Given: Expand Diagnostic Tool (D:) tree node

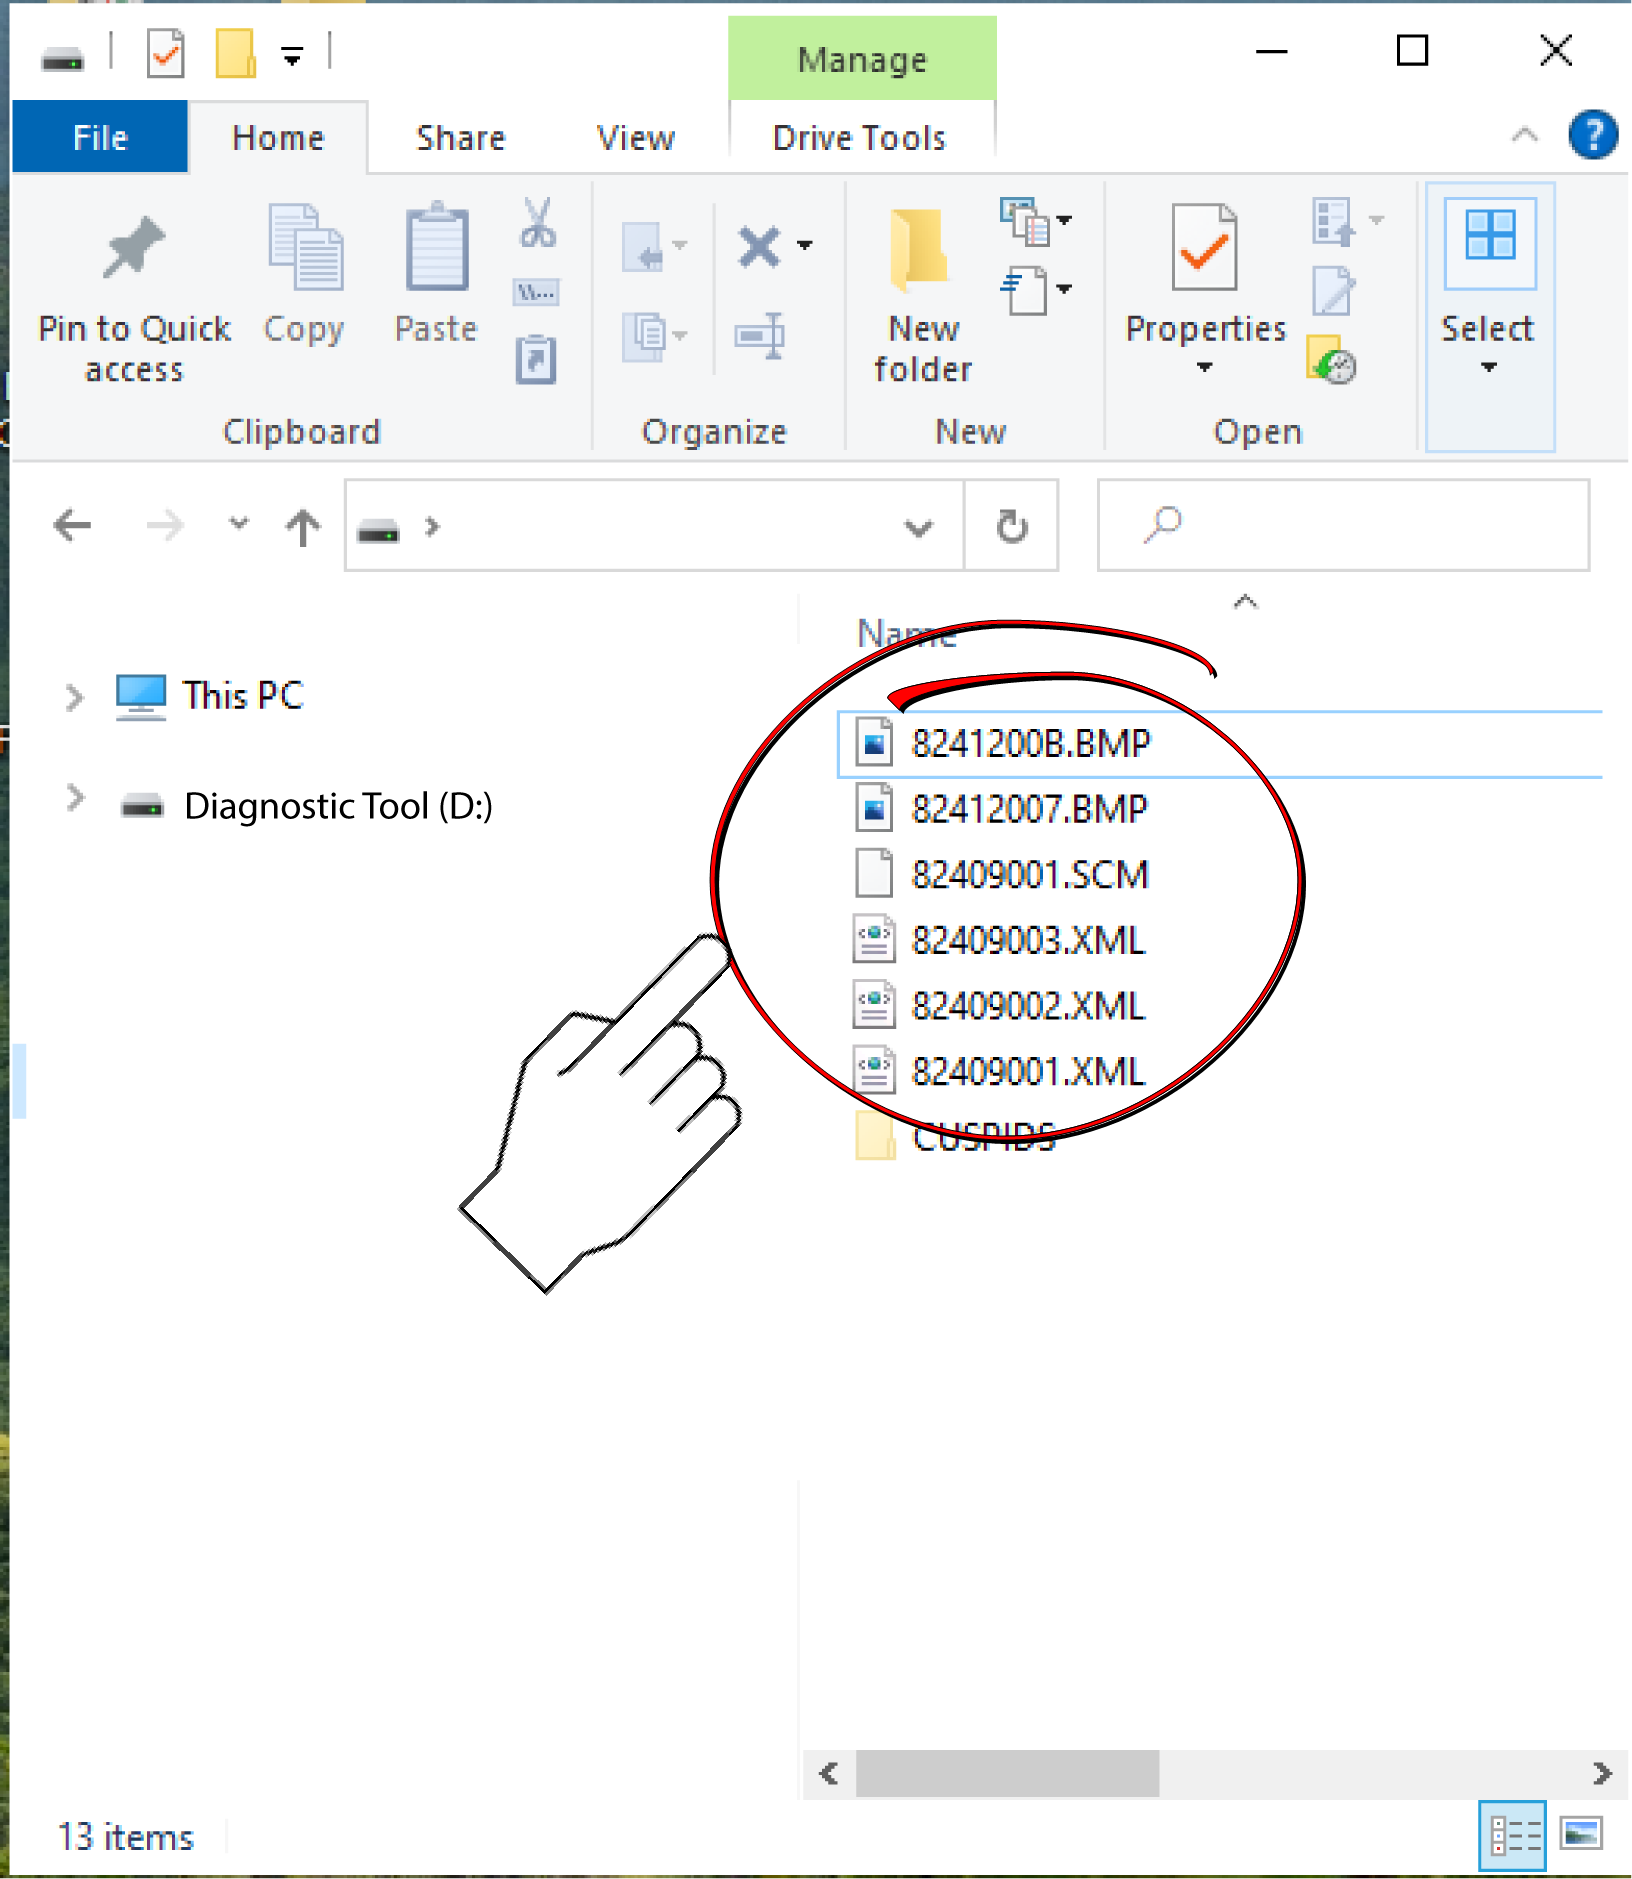Looking at the screenshot, I should click(74, 799).
